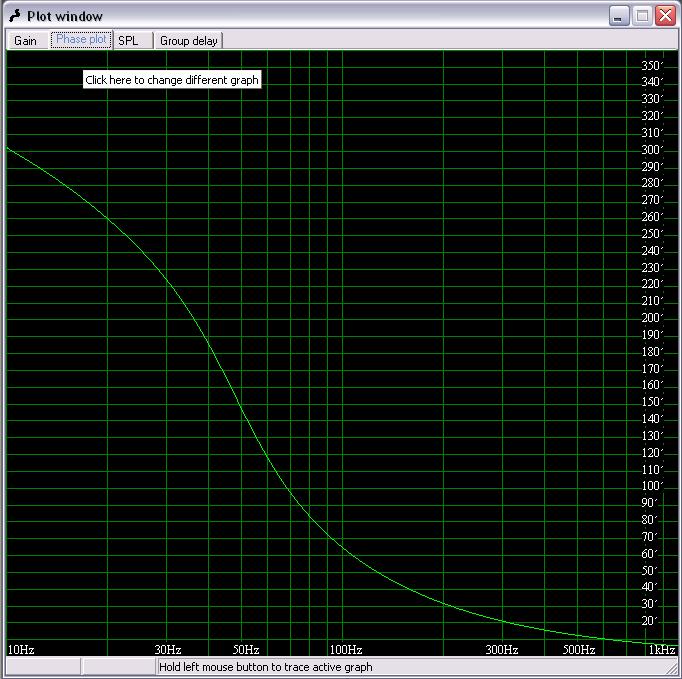Maximize the Plot window

tap(642, 16)
